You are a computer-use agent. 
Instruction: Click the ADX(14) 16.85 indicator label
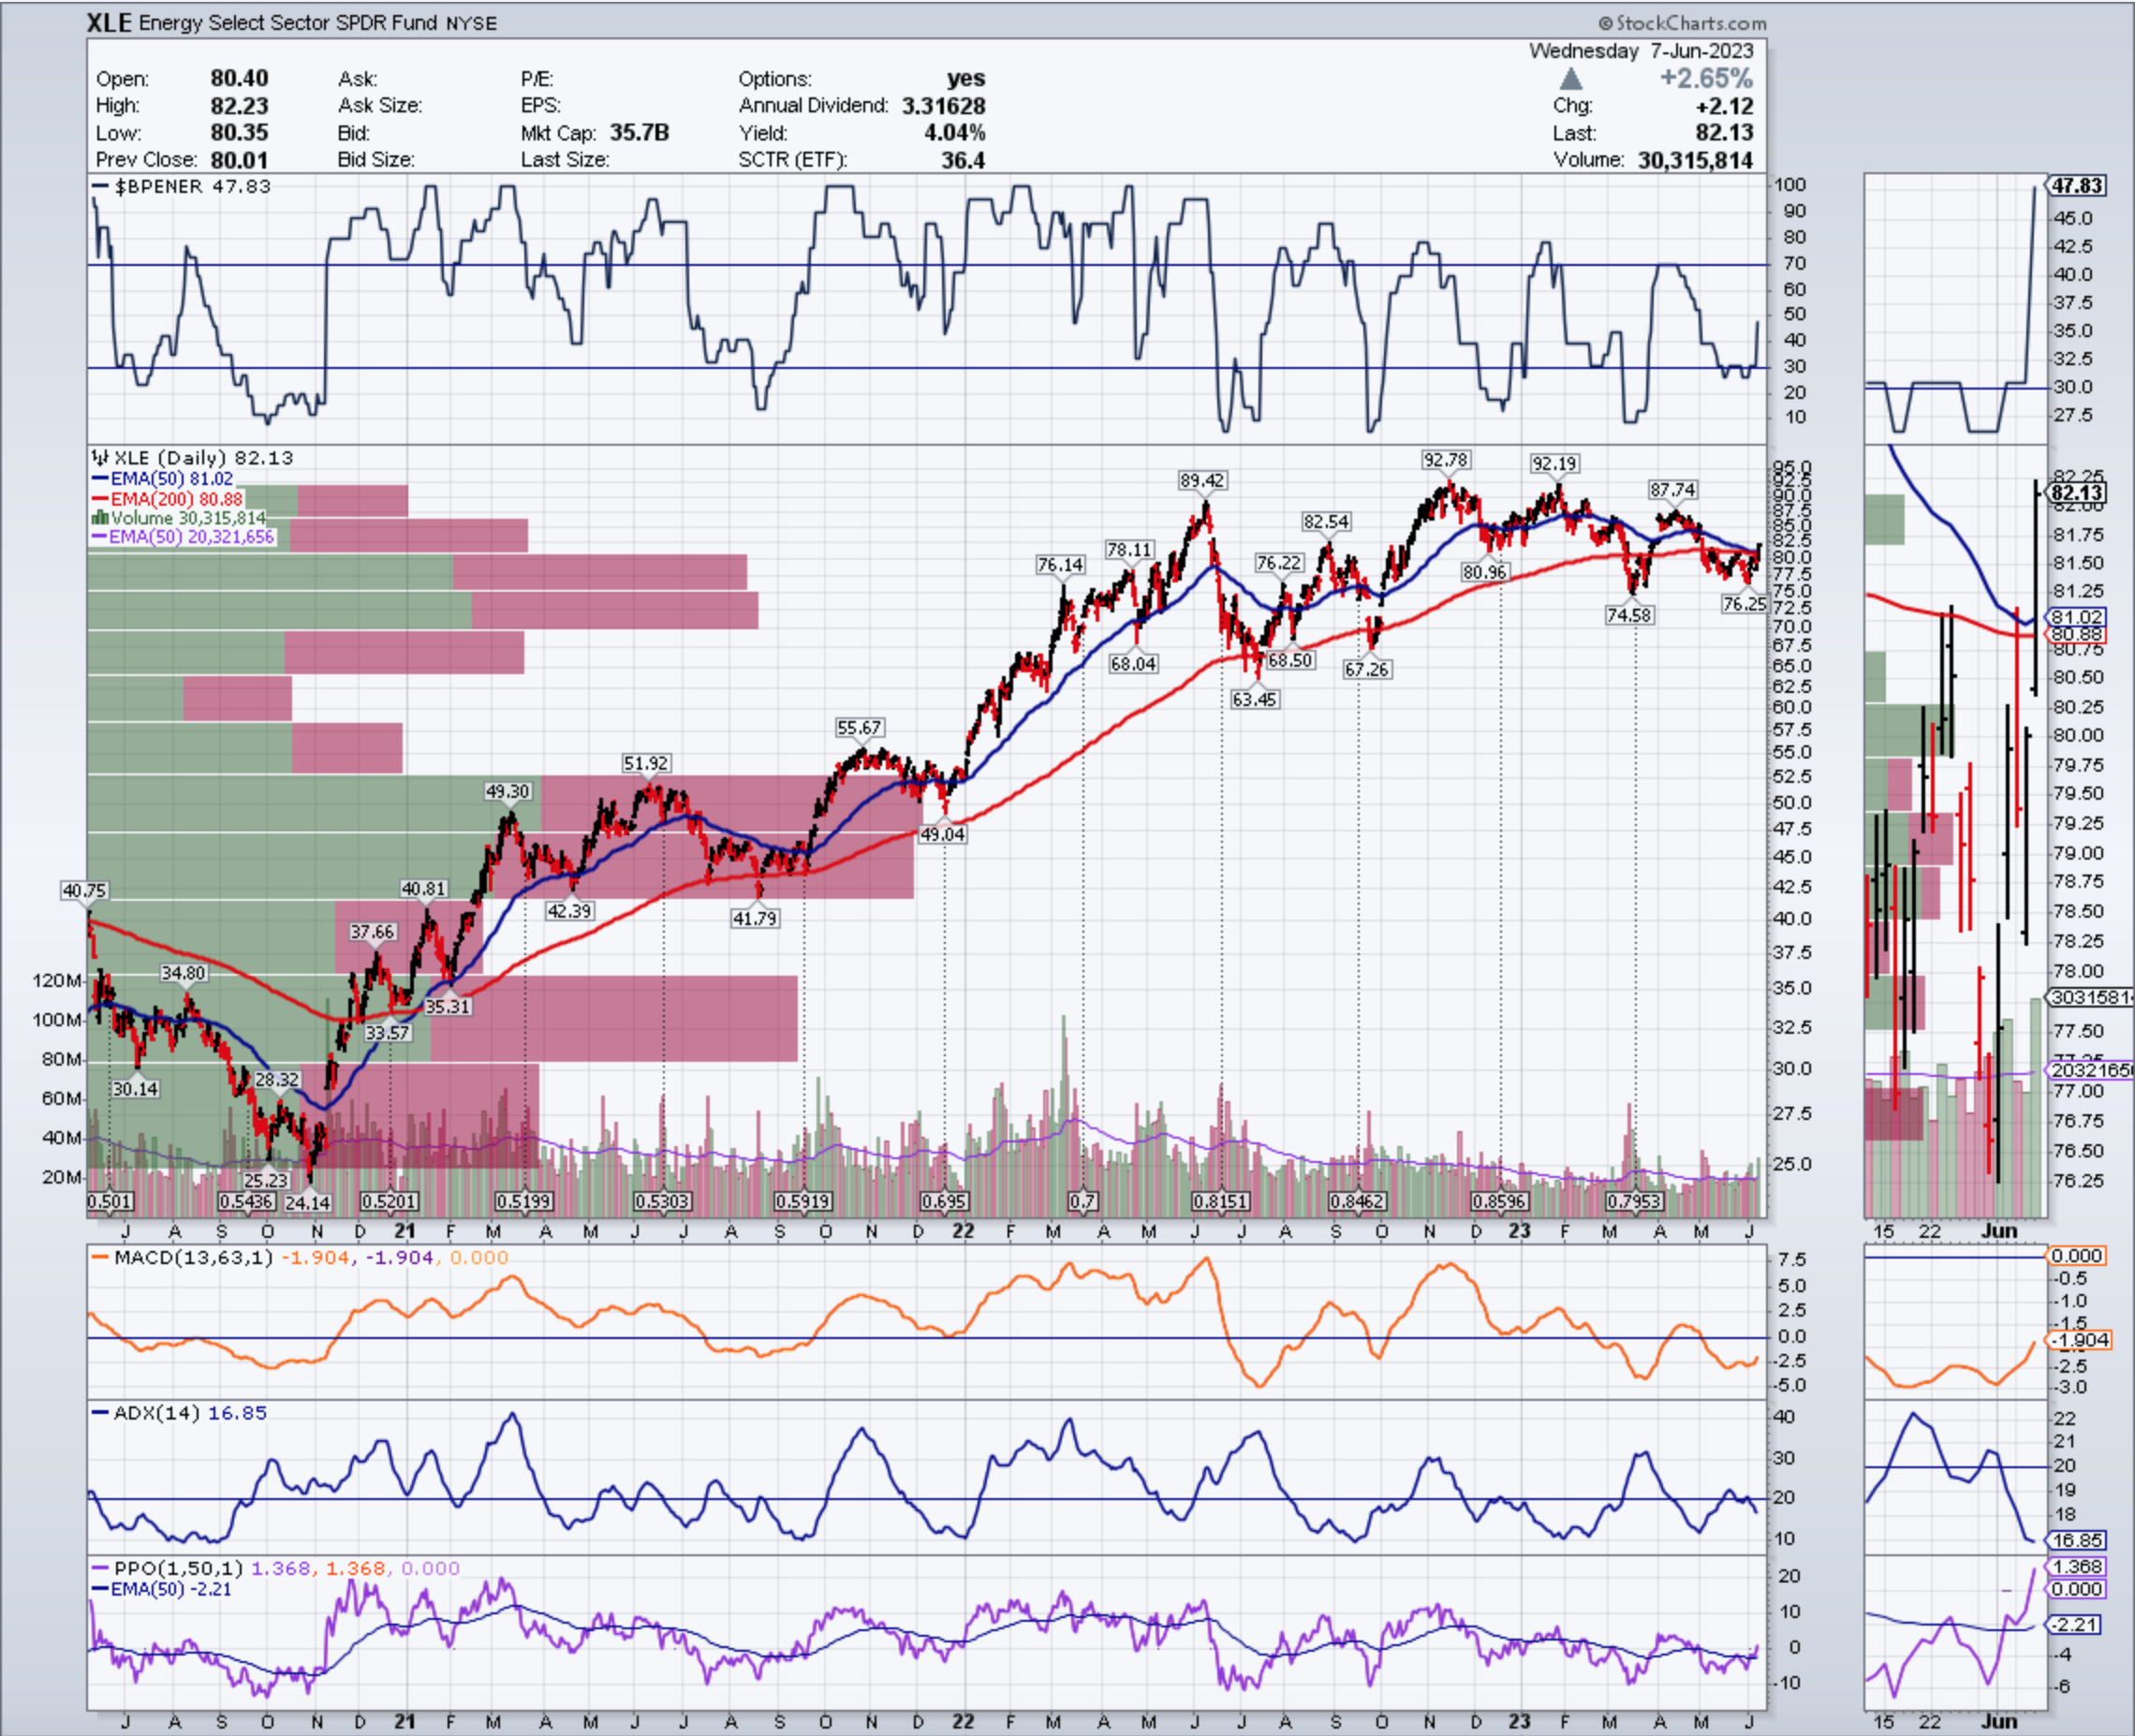coord(179,1412)
